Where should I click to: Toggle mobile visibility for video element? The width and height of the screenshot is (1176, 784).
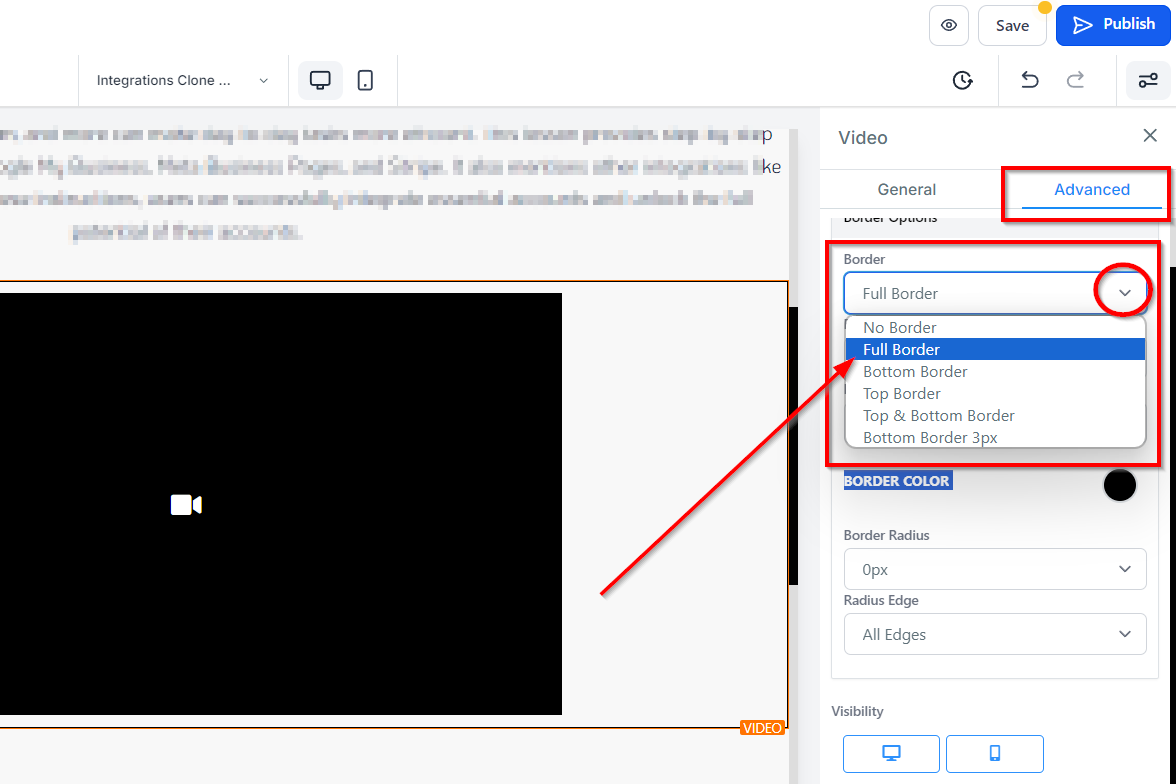point(994,753)
